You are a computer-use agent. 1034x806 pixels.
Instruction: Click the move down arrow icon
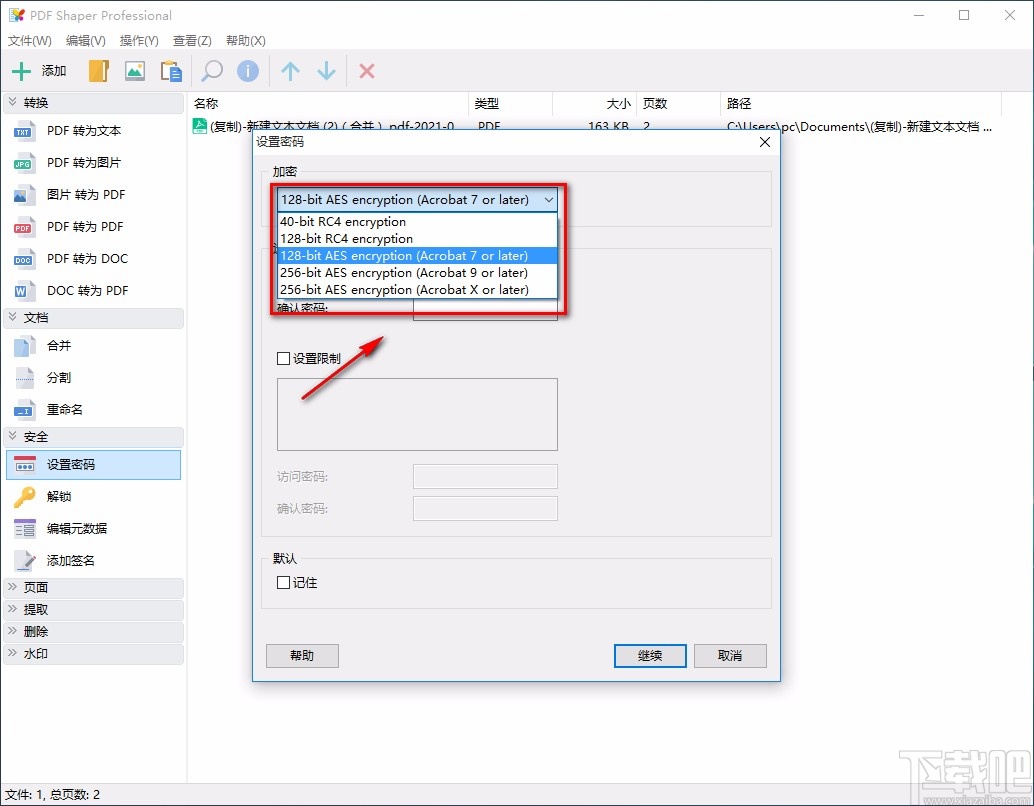pos(326,71)
